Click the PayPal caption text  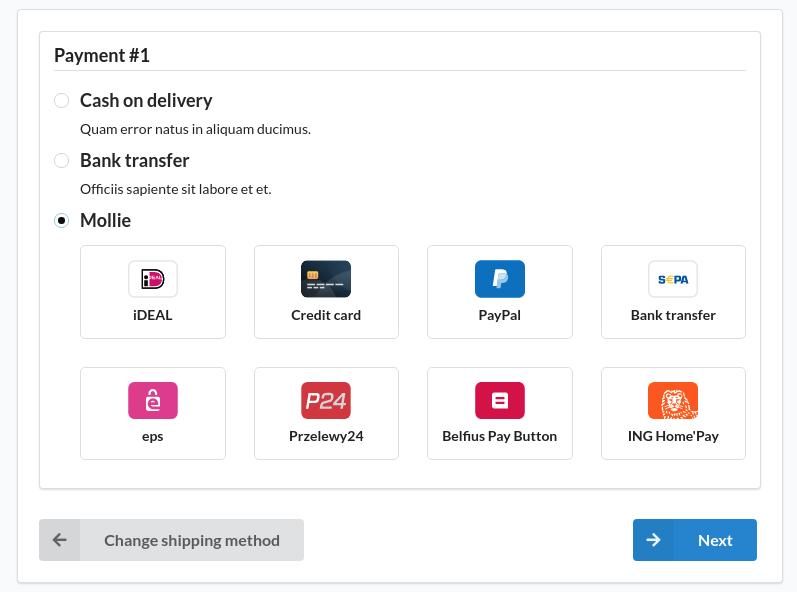[500, 315]
